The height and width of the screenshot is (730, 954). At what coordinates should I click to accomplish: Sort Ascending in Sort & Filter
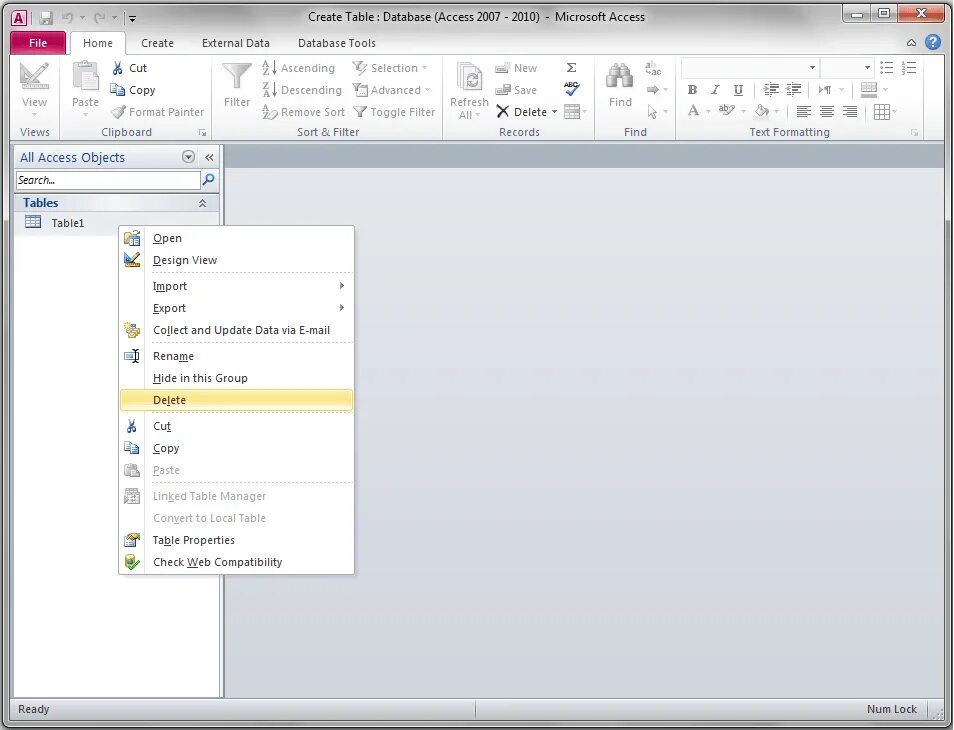(x=299, y=68)
